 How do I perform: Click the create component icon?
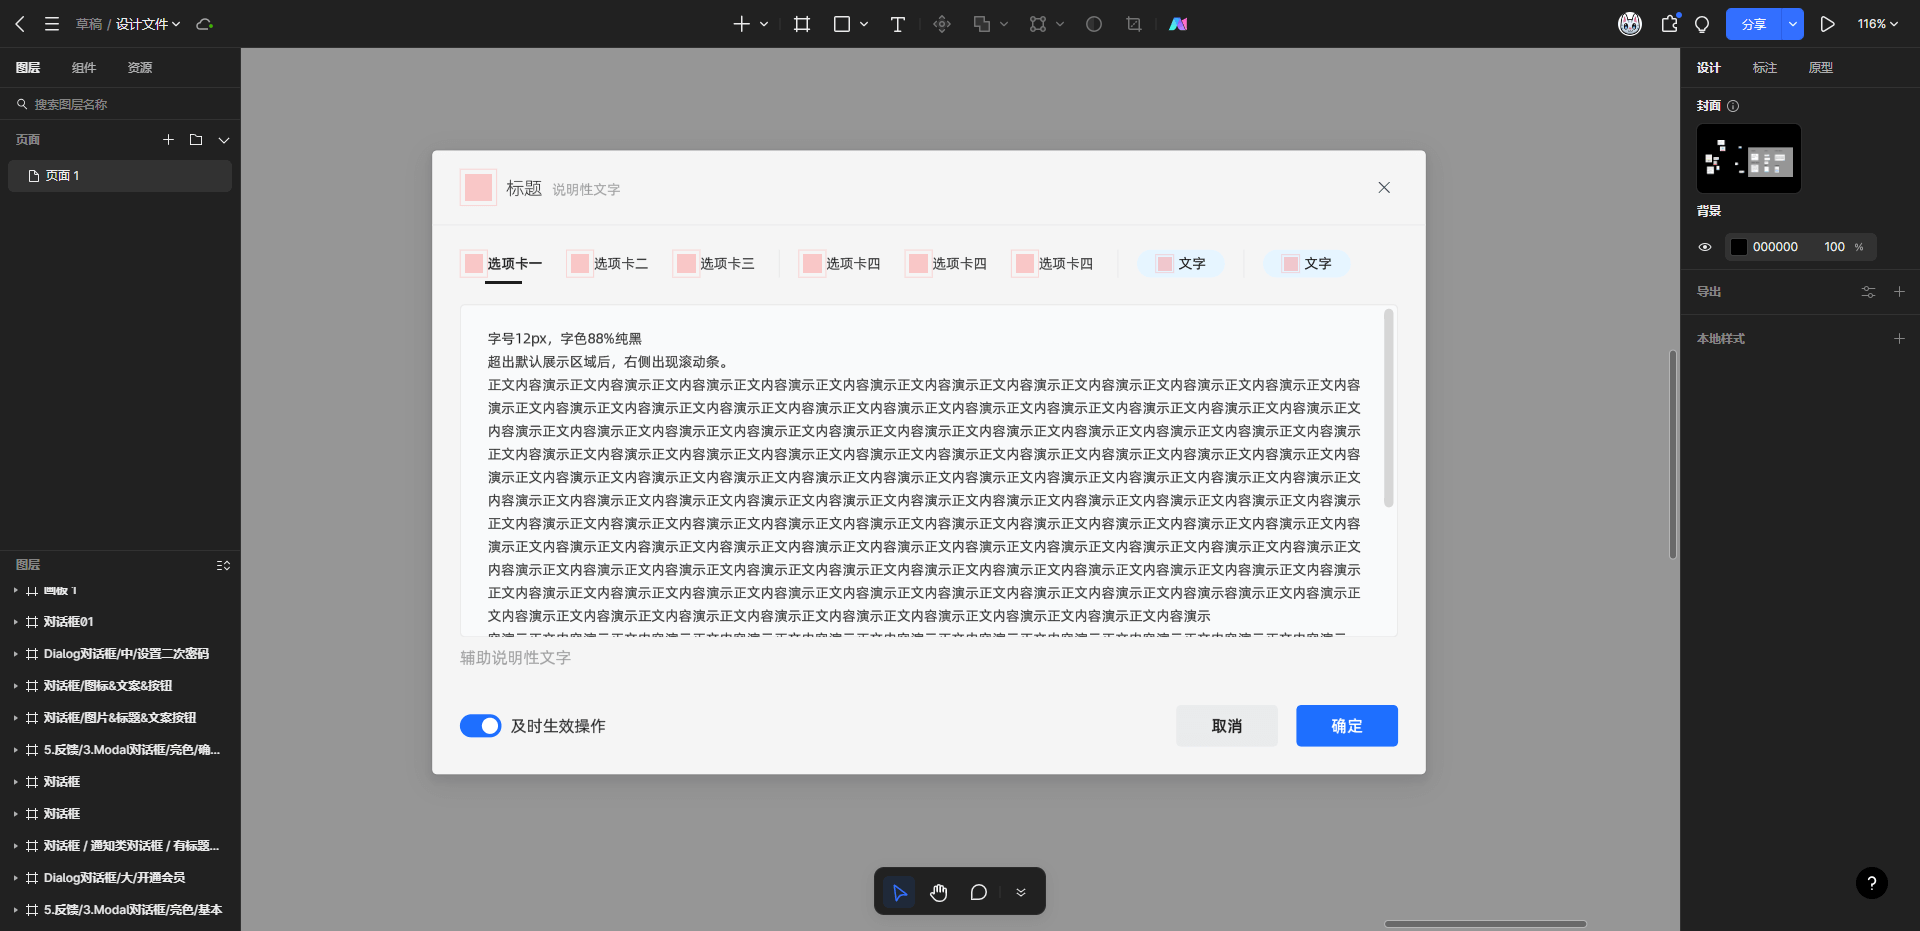(x=942, y=24)
